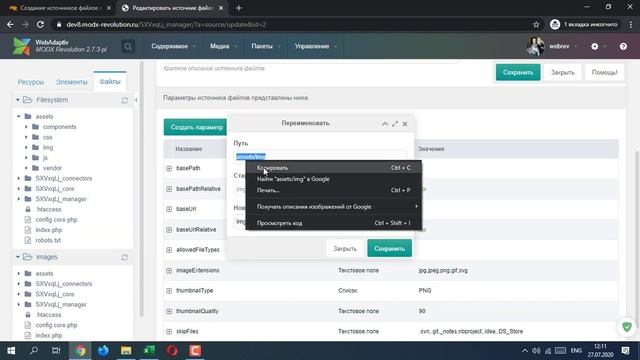640x360 pixels.
Task: Close the Rename dialog with X
Action: pos(405,124)
